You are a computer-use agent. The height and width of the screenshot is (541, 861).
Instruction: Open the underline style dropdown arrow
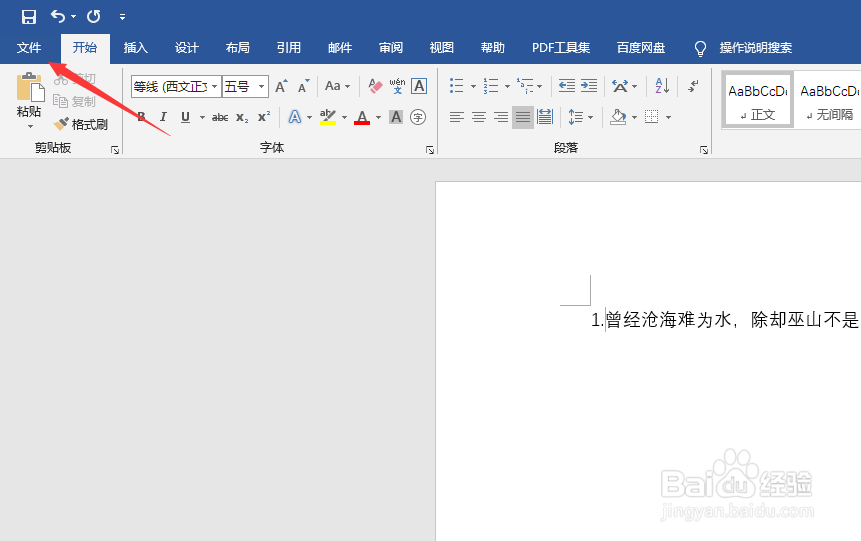tap(202, 118)
